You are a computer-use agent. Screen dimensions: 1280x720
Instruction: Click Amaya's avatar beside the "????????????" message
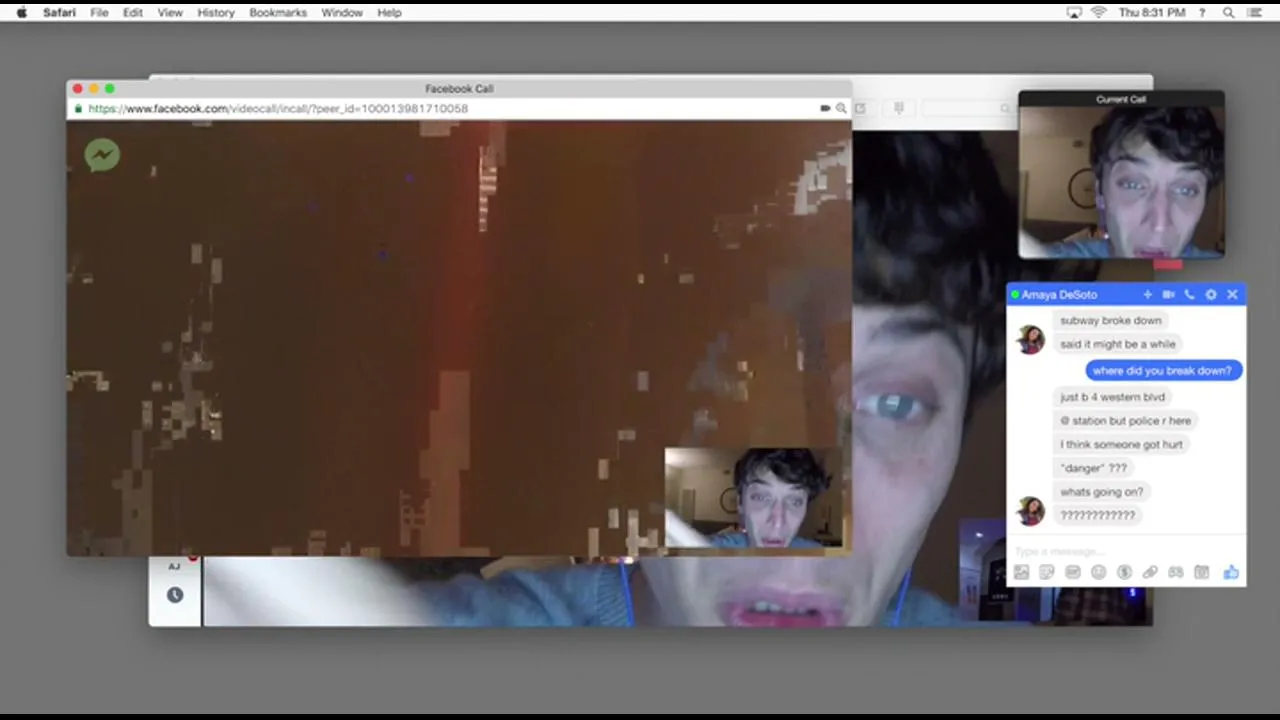point(1031,511)
